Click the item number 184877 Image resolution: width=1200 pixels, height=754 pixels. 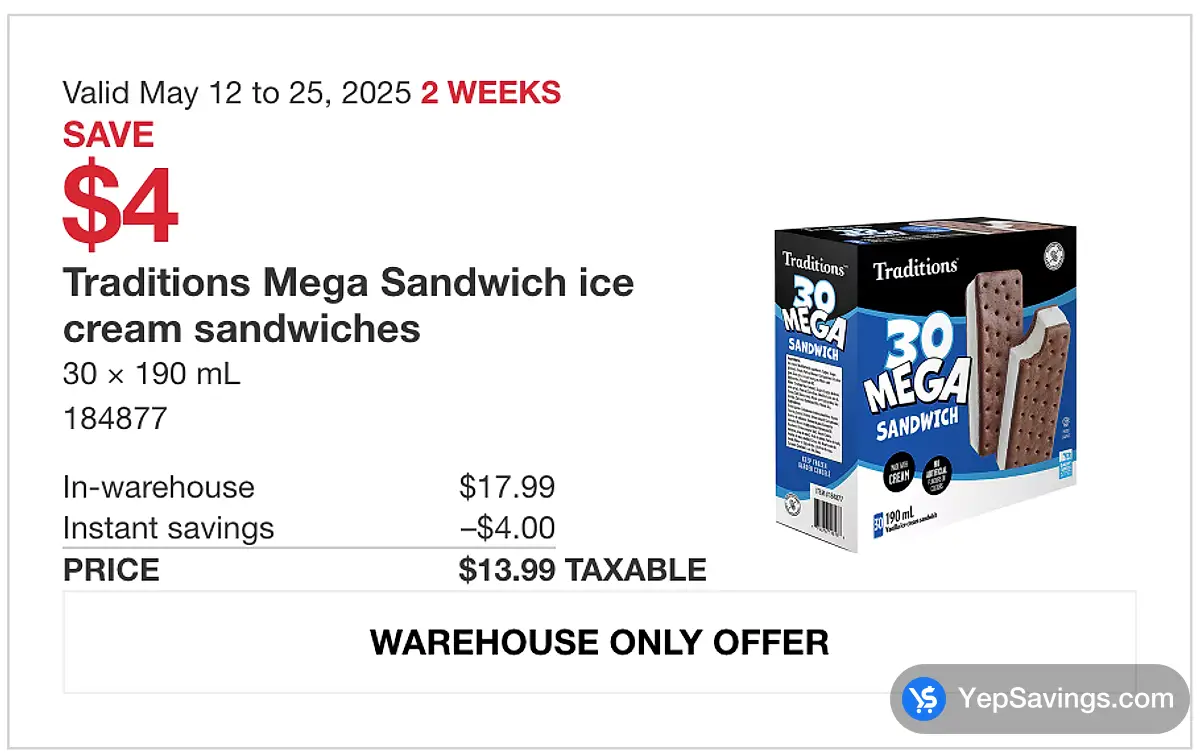click(x=115, y=418)
